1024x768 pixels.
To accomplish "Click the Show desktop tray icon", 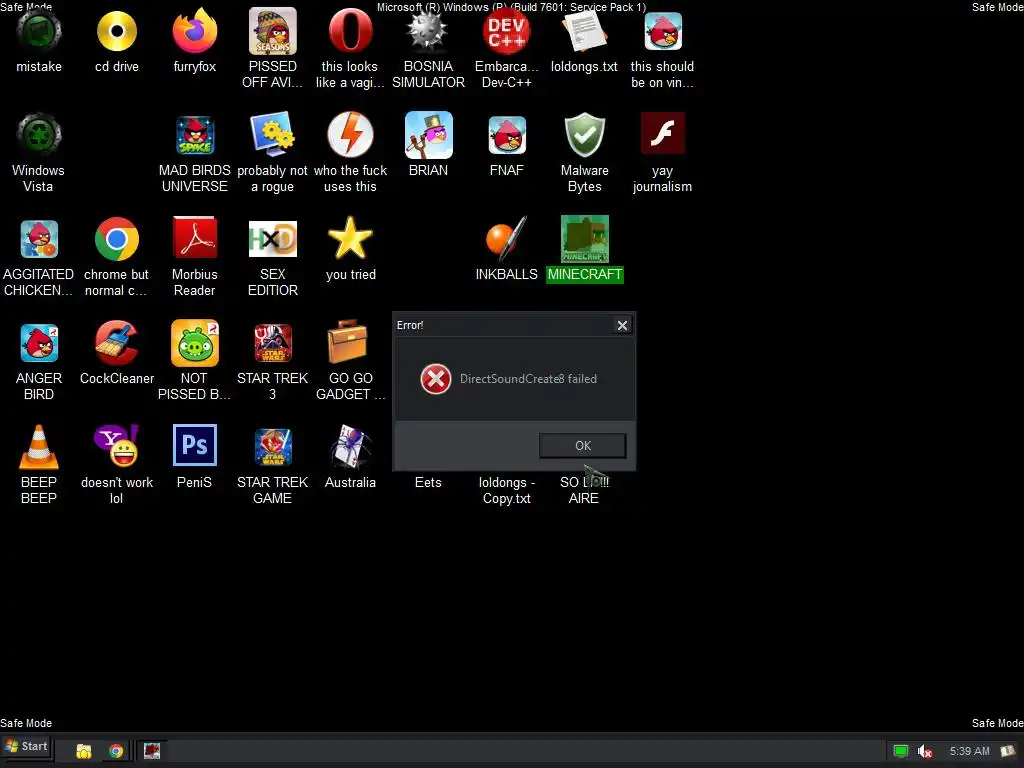I will [1008, 751].
